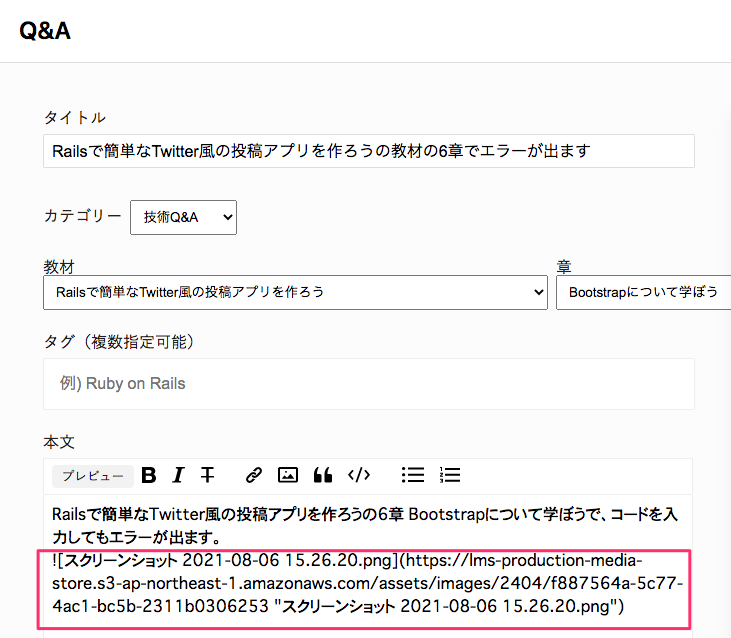Insert a hyperlink with the link icon

coord(254,475)
